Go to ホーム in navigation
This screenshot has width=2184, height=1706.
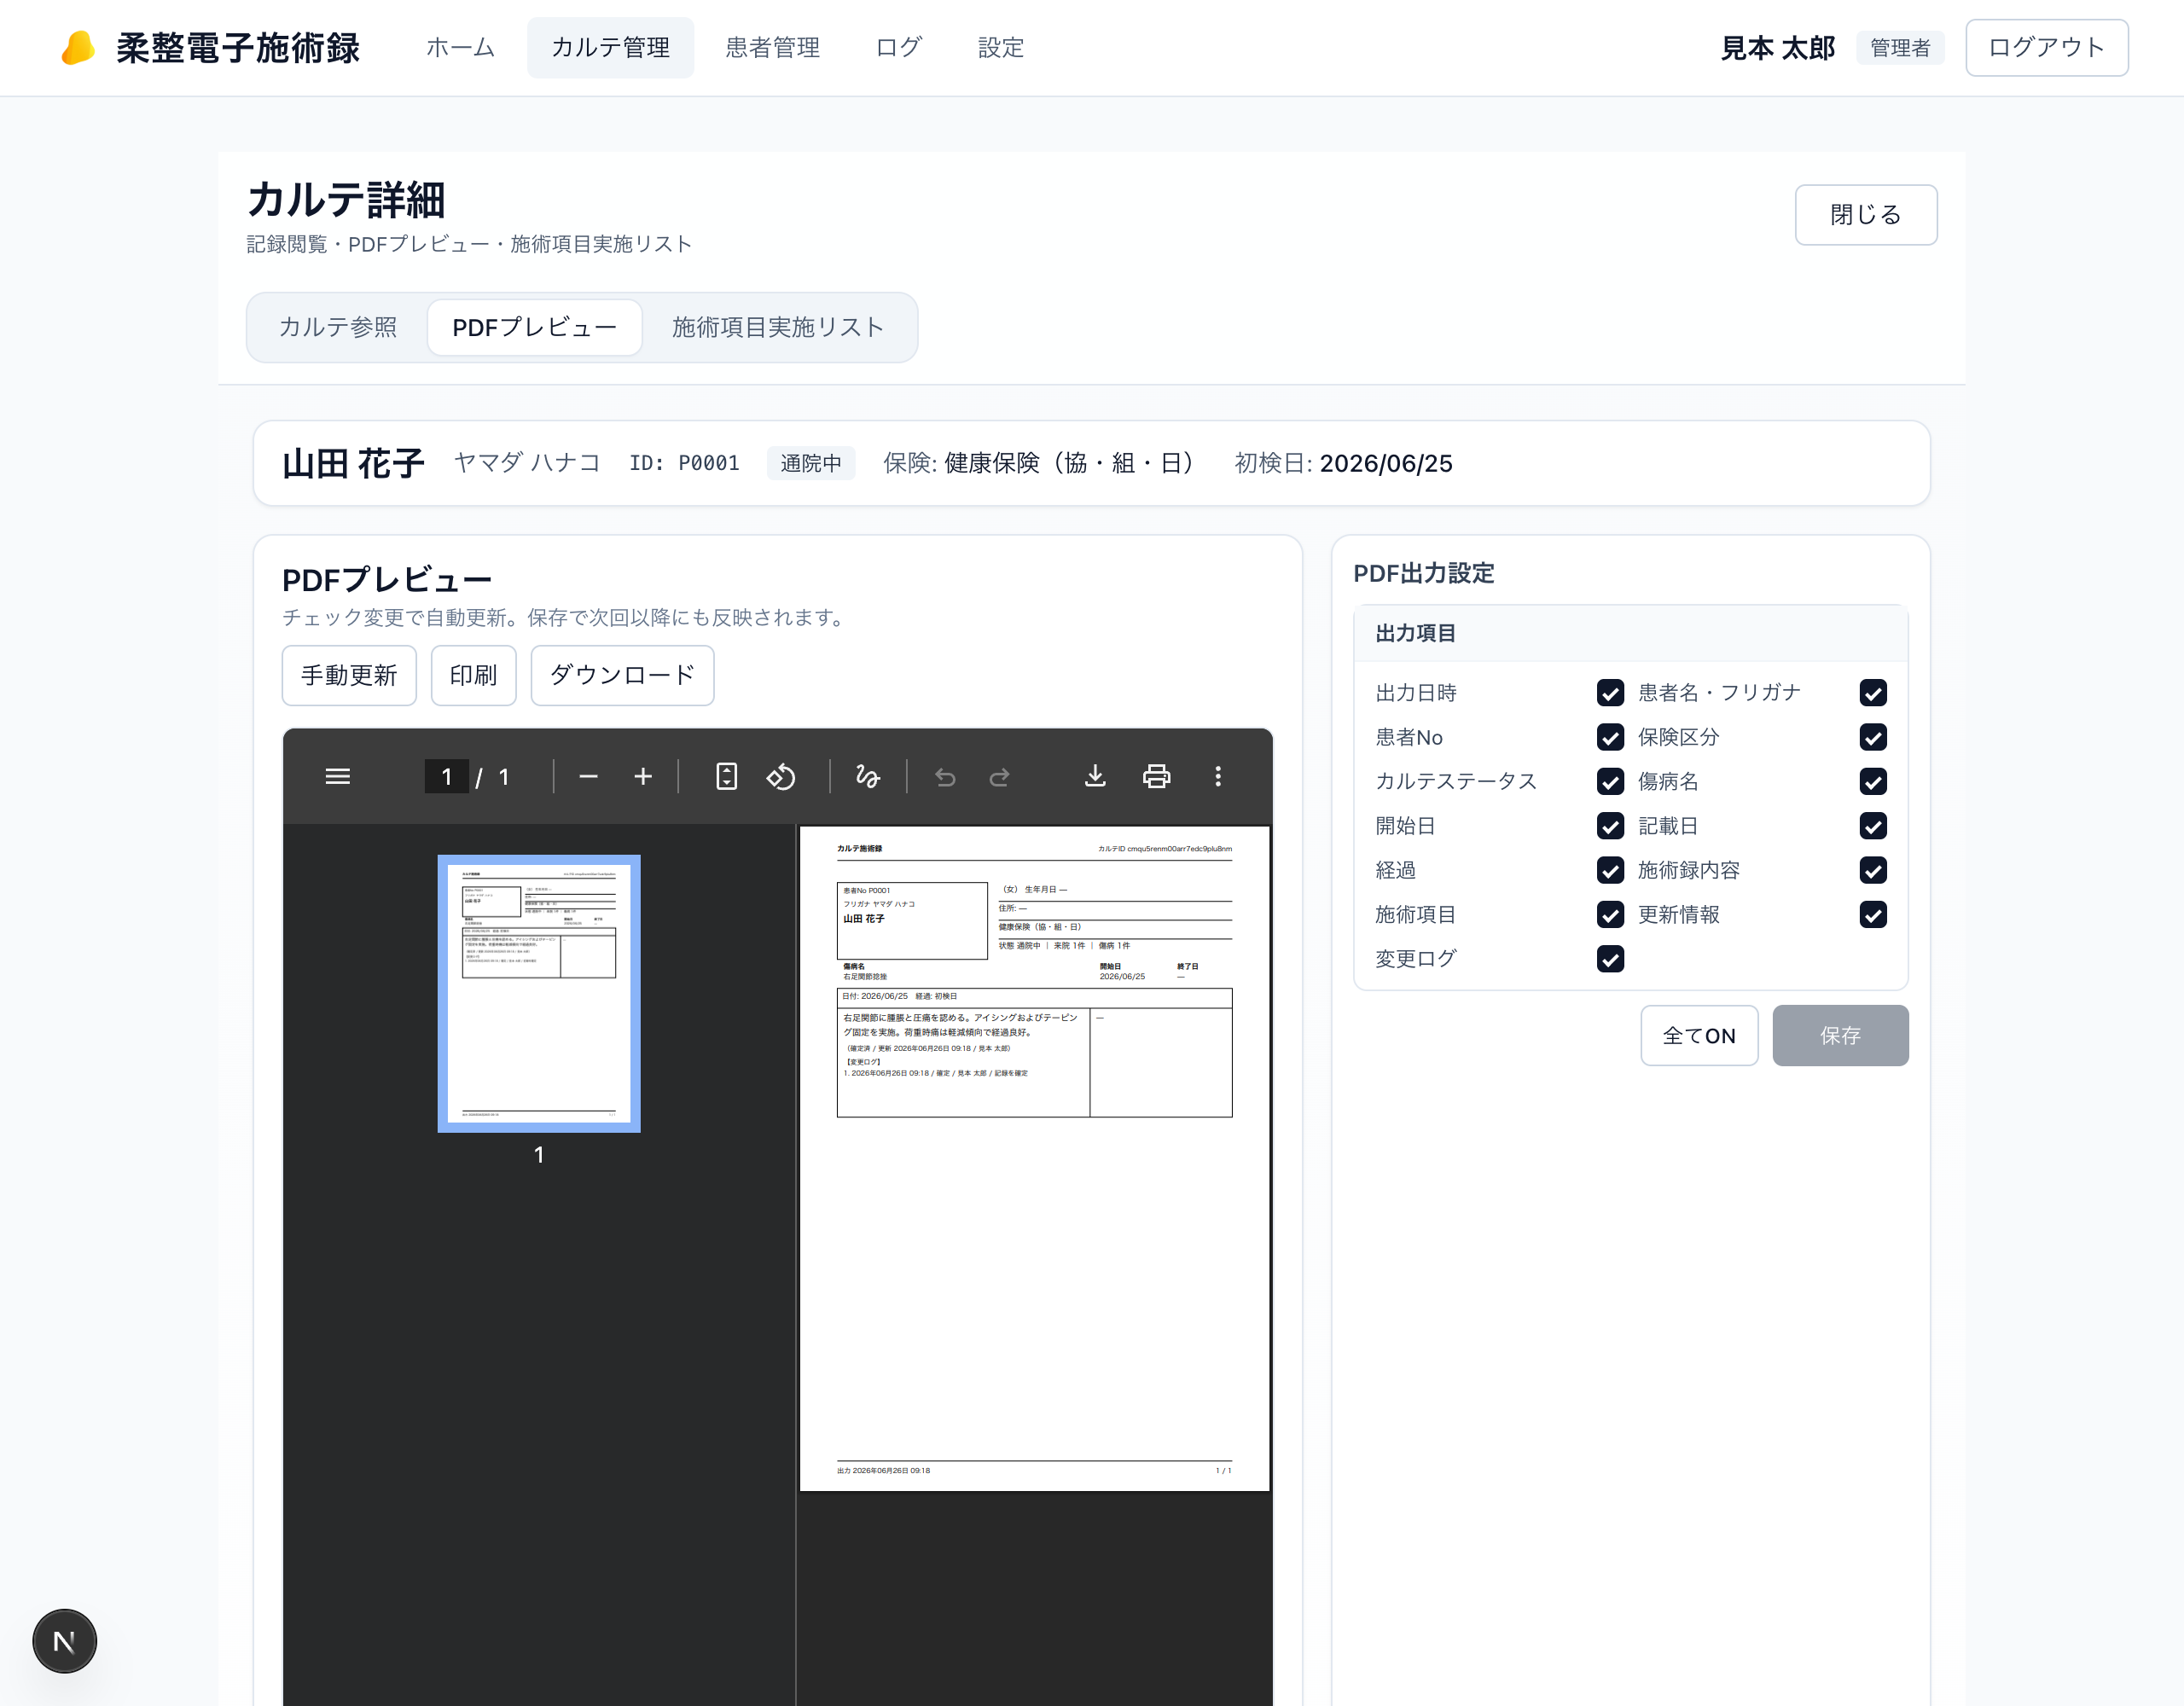click(460, 47)
